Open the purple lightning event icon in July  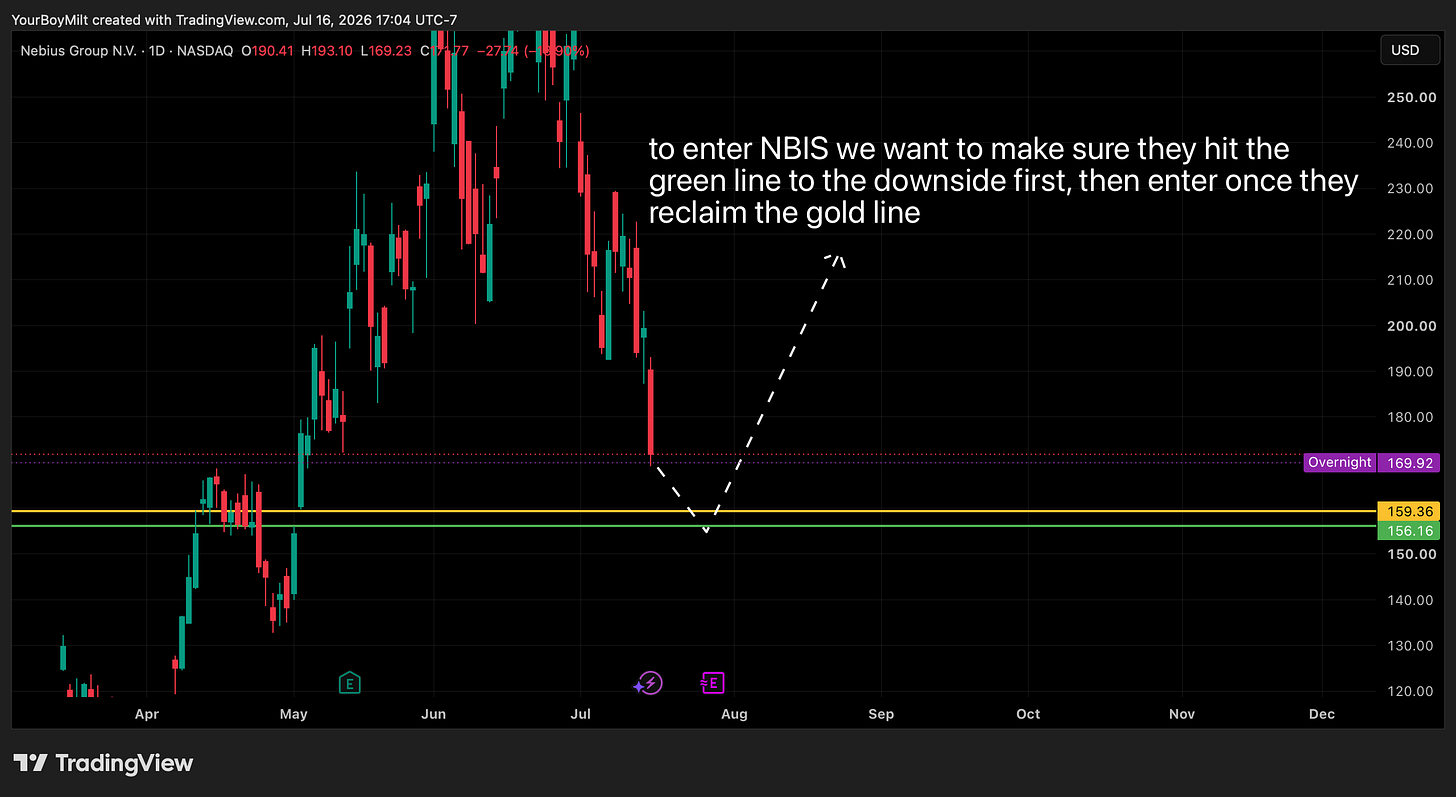click(648, 683)
